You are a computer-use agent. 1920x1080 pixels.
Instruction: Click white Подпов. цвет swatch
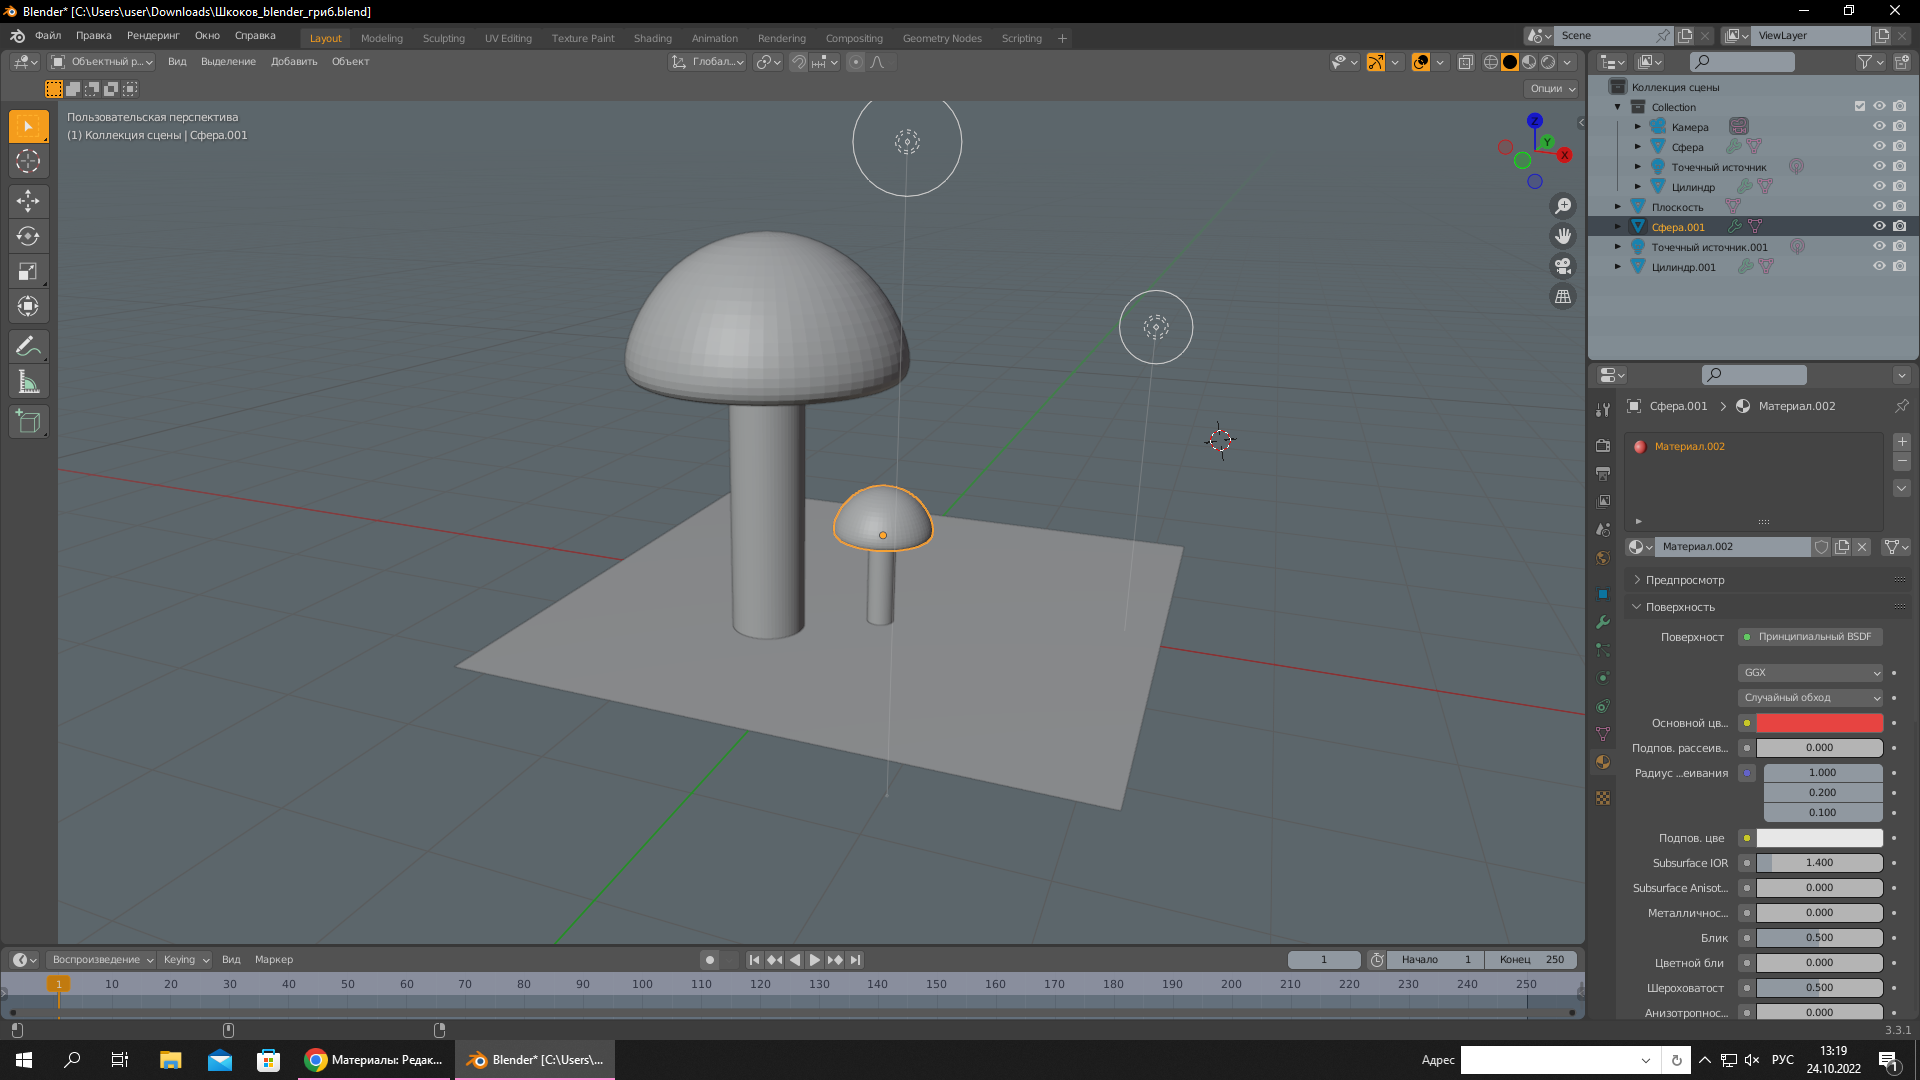click(x=1820, y=838)
